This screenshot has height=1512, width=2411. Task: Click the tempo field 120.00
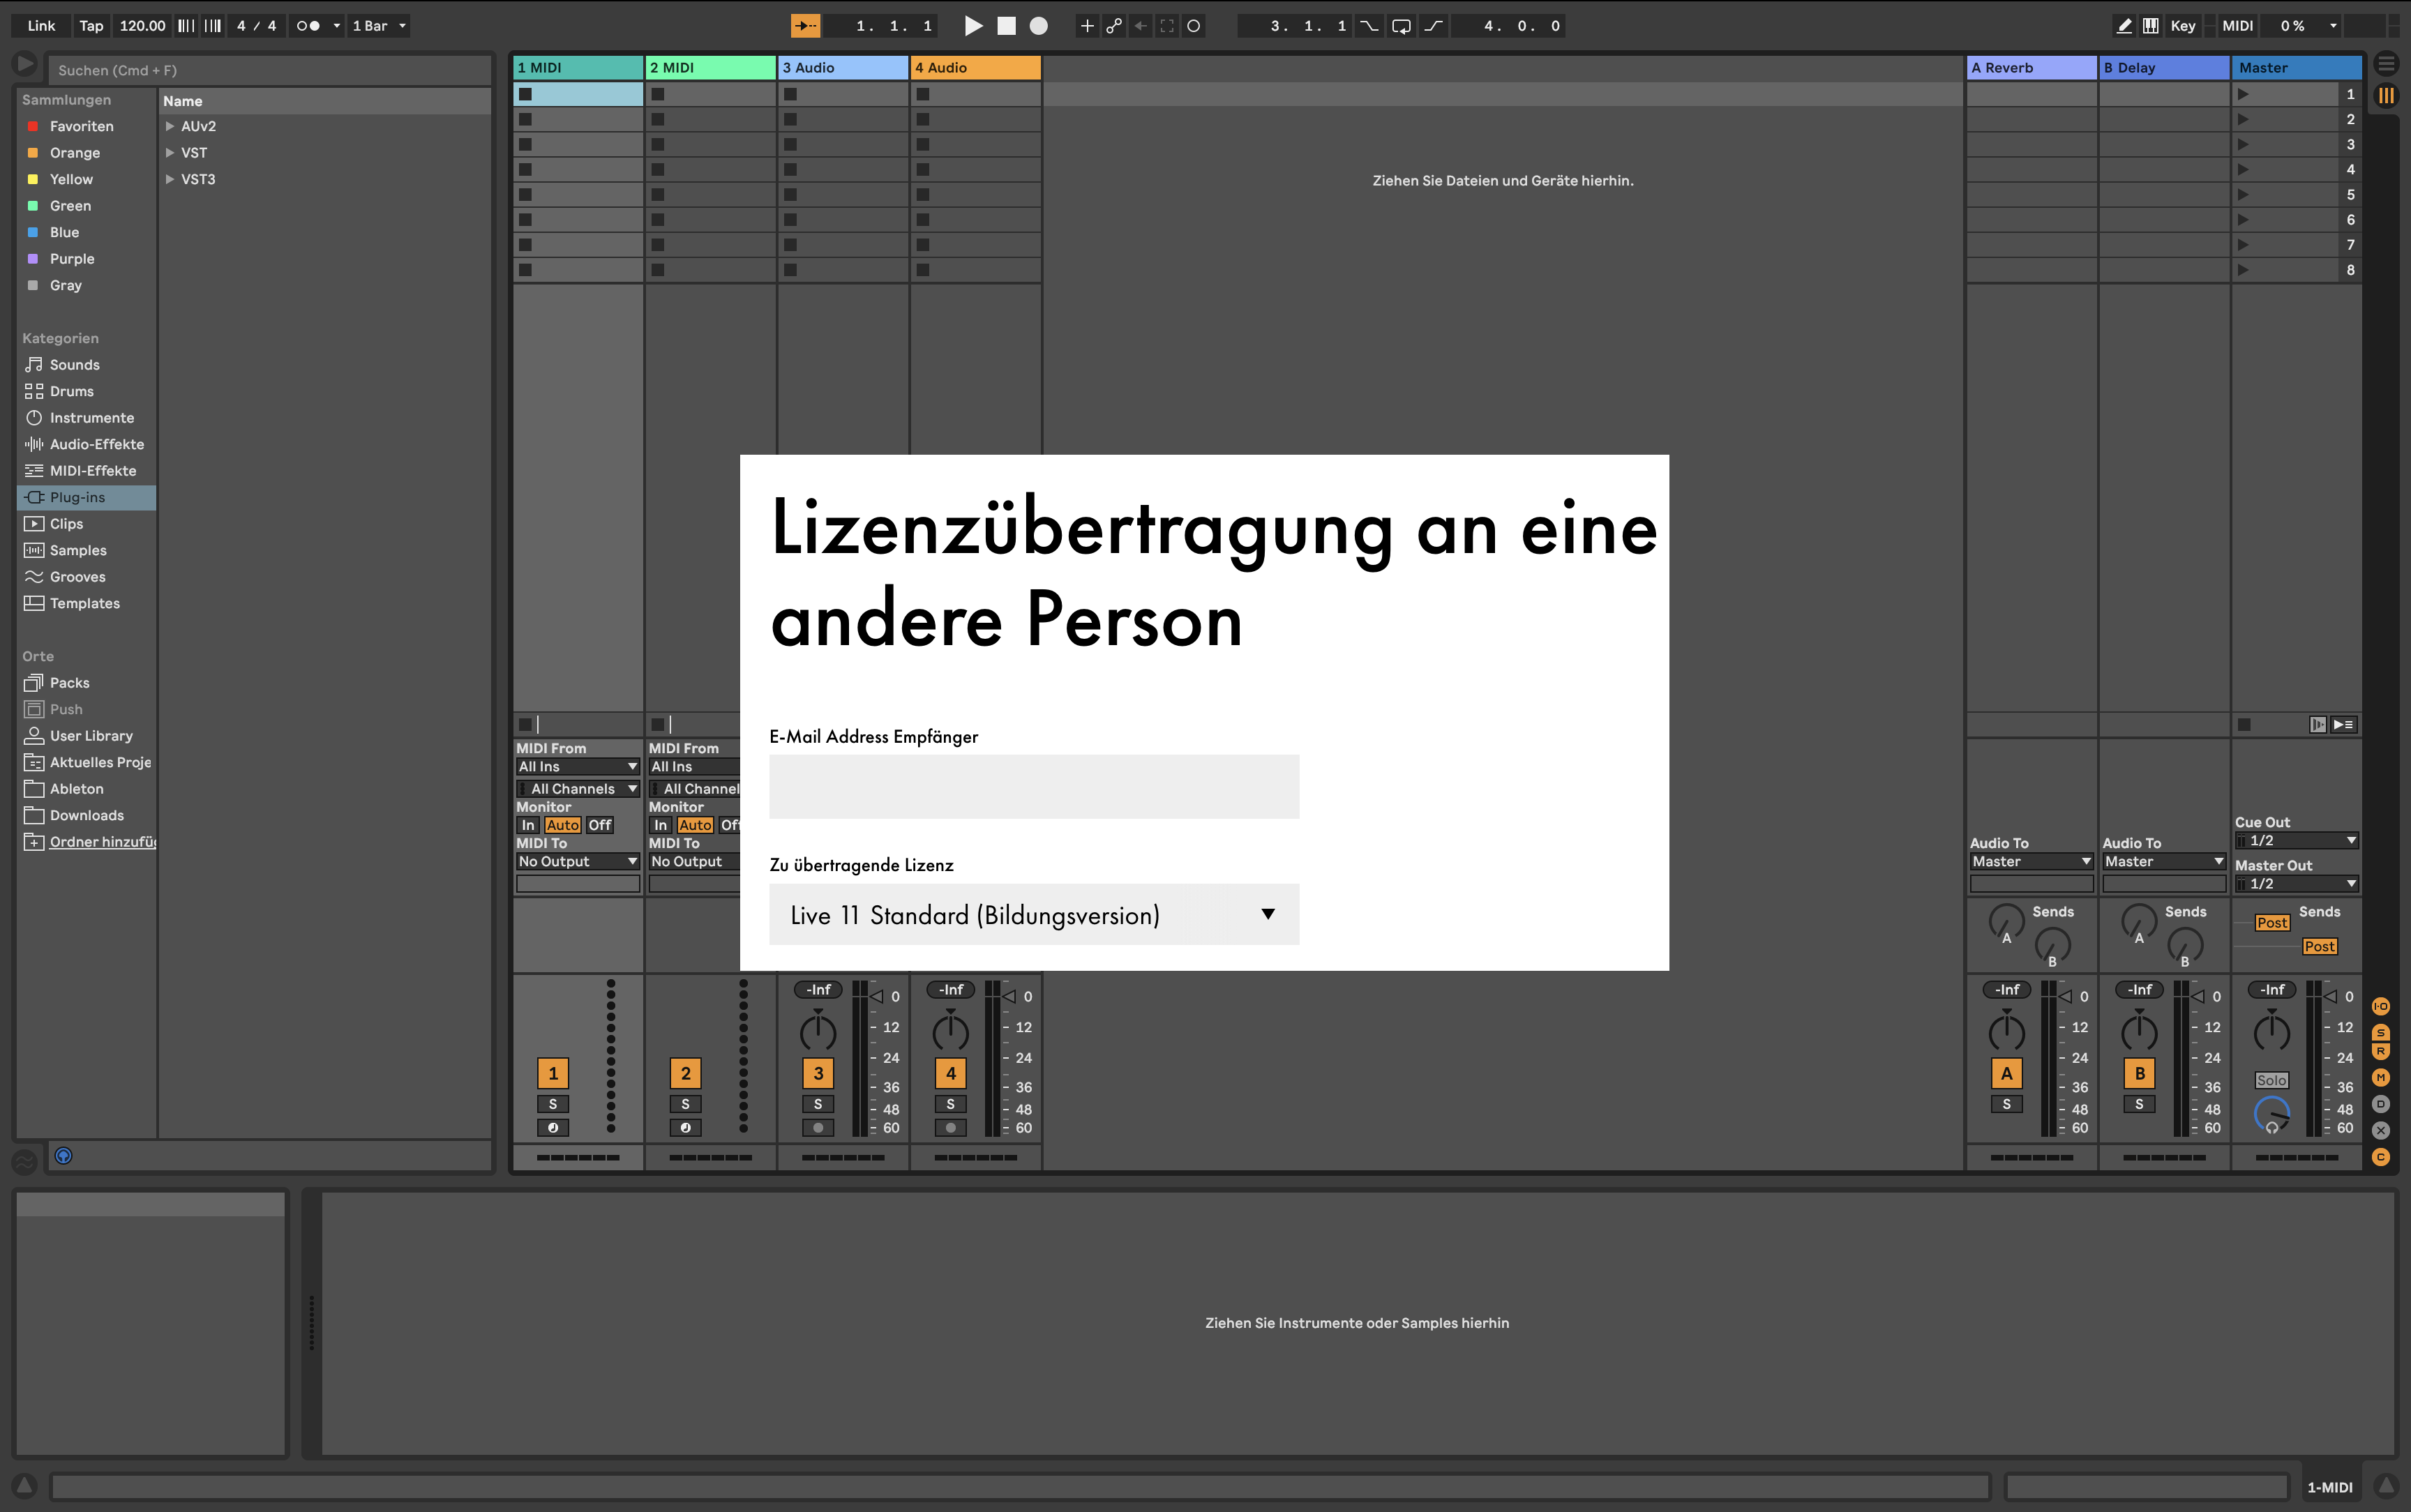pyautogui.click(x=143, y=26)
